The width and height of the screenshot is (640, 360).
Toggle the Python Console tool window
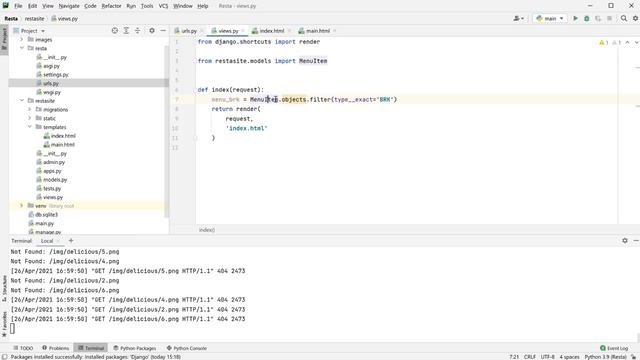click(187, 348)
